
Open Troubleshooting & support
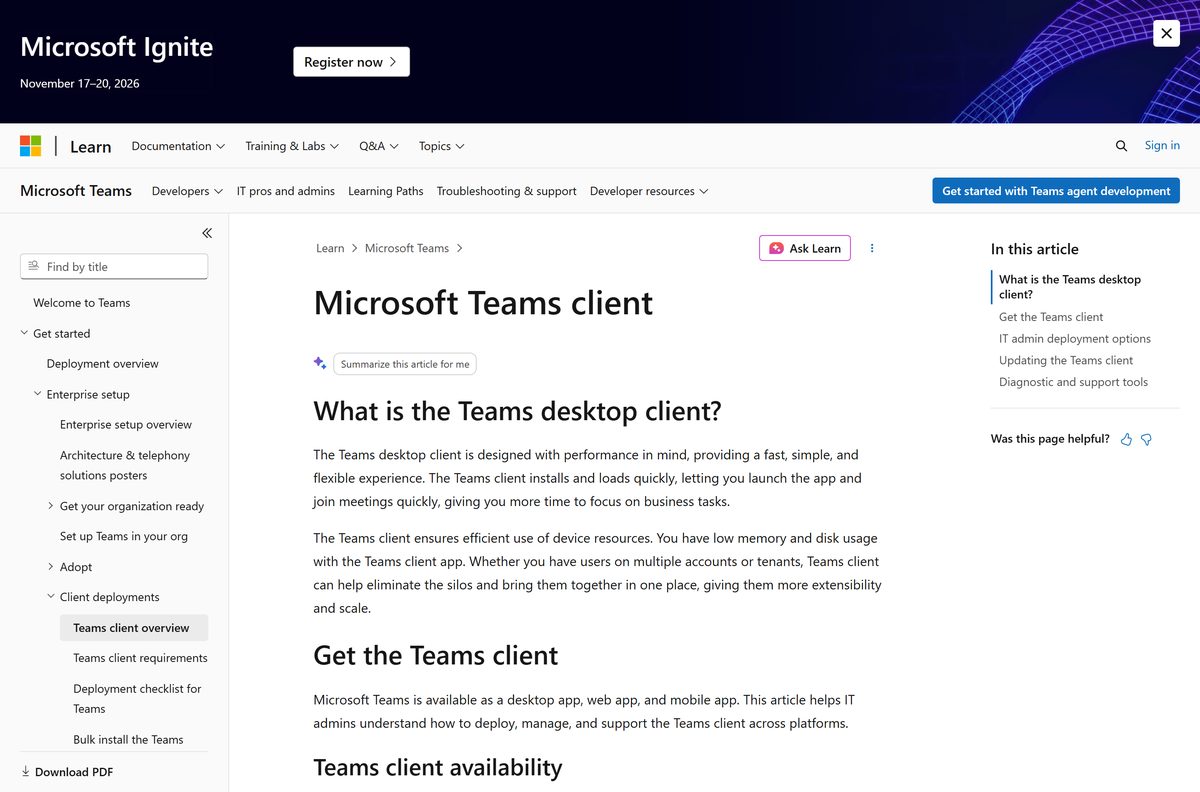click(507, 191)
